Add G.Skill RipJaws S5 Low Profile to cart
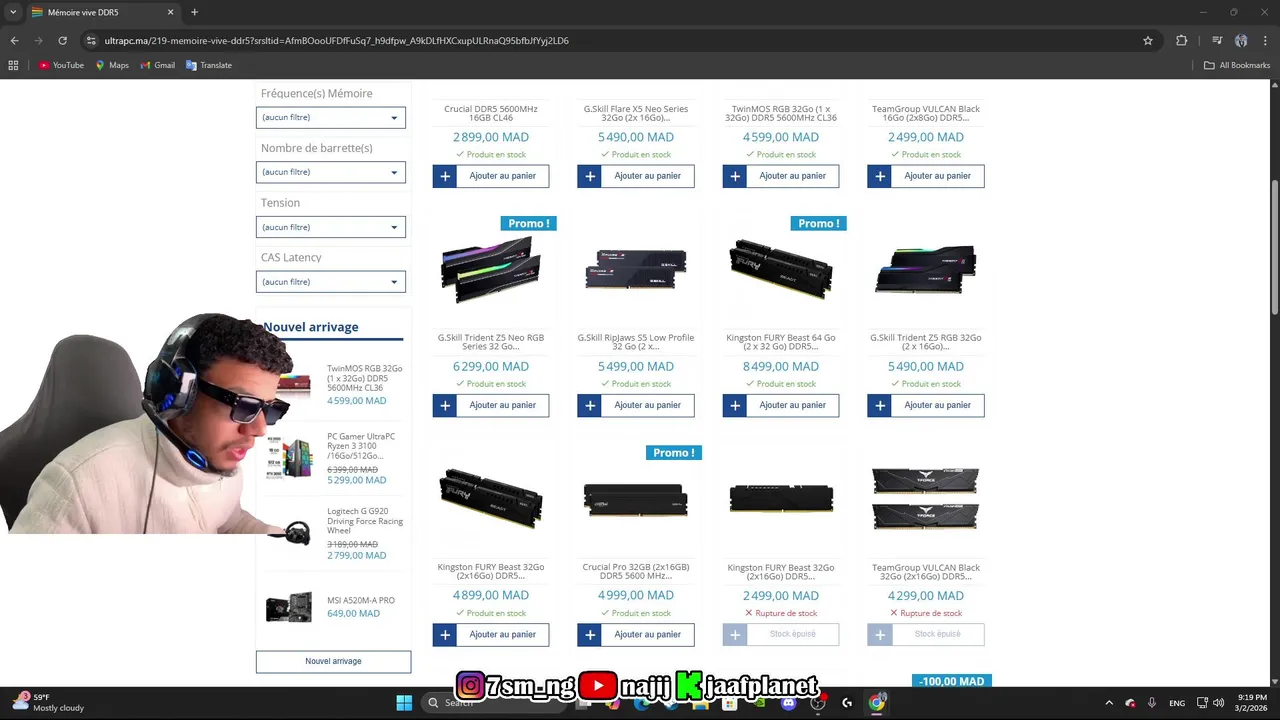This screenshot has height=720, width=1280. tap(636, 405)
